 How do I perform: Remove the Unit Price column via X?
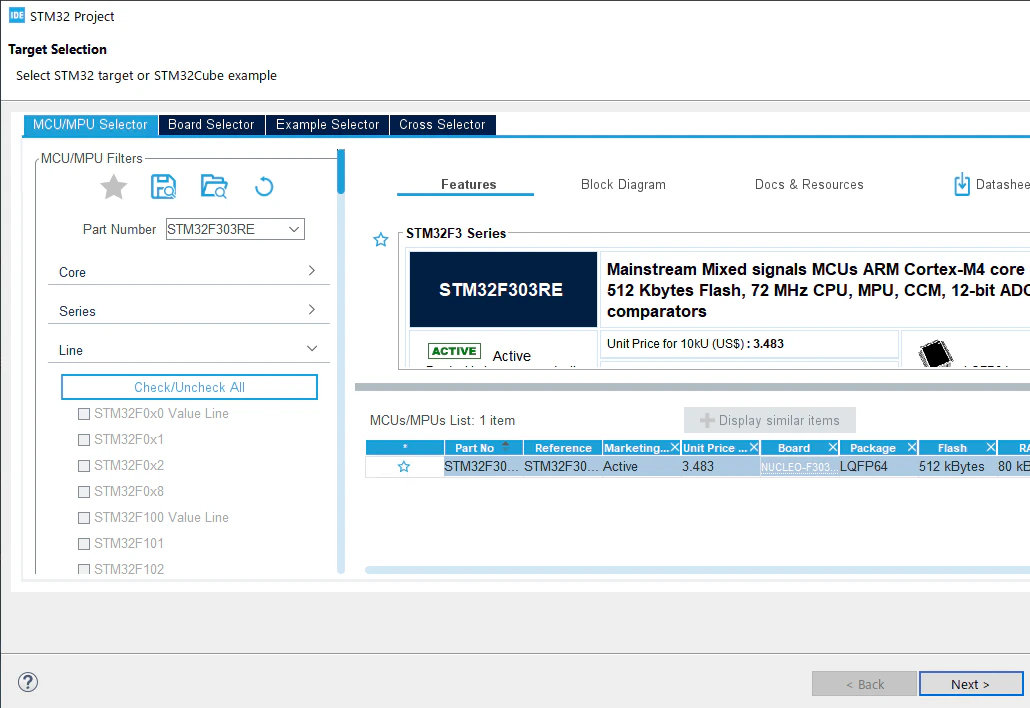click(754, 447)
